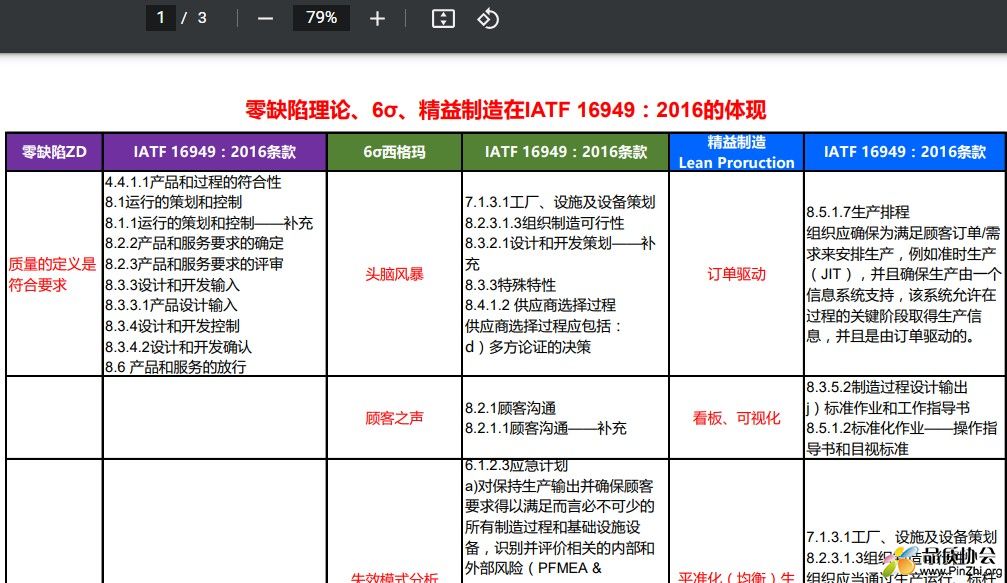Viewport: 1007px width, 583px height.
Task: Select the line 8.2.3.1.3组织制造可行性 beside 头脑风暴
Action: point(545,223)
